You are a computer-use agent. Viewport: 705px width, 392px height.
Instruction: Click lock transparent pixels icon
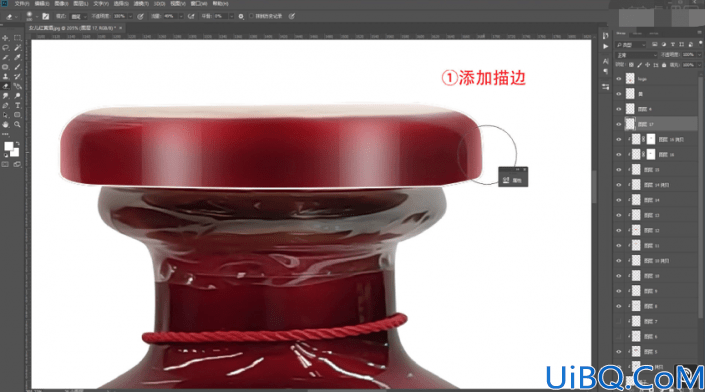click(x=631, y=65)
